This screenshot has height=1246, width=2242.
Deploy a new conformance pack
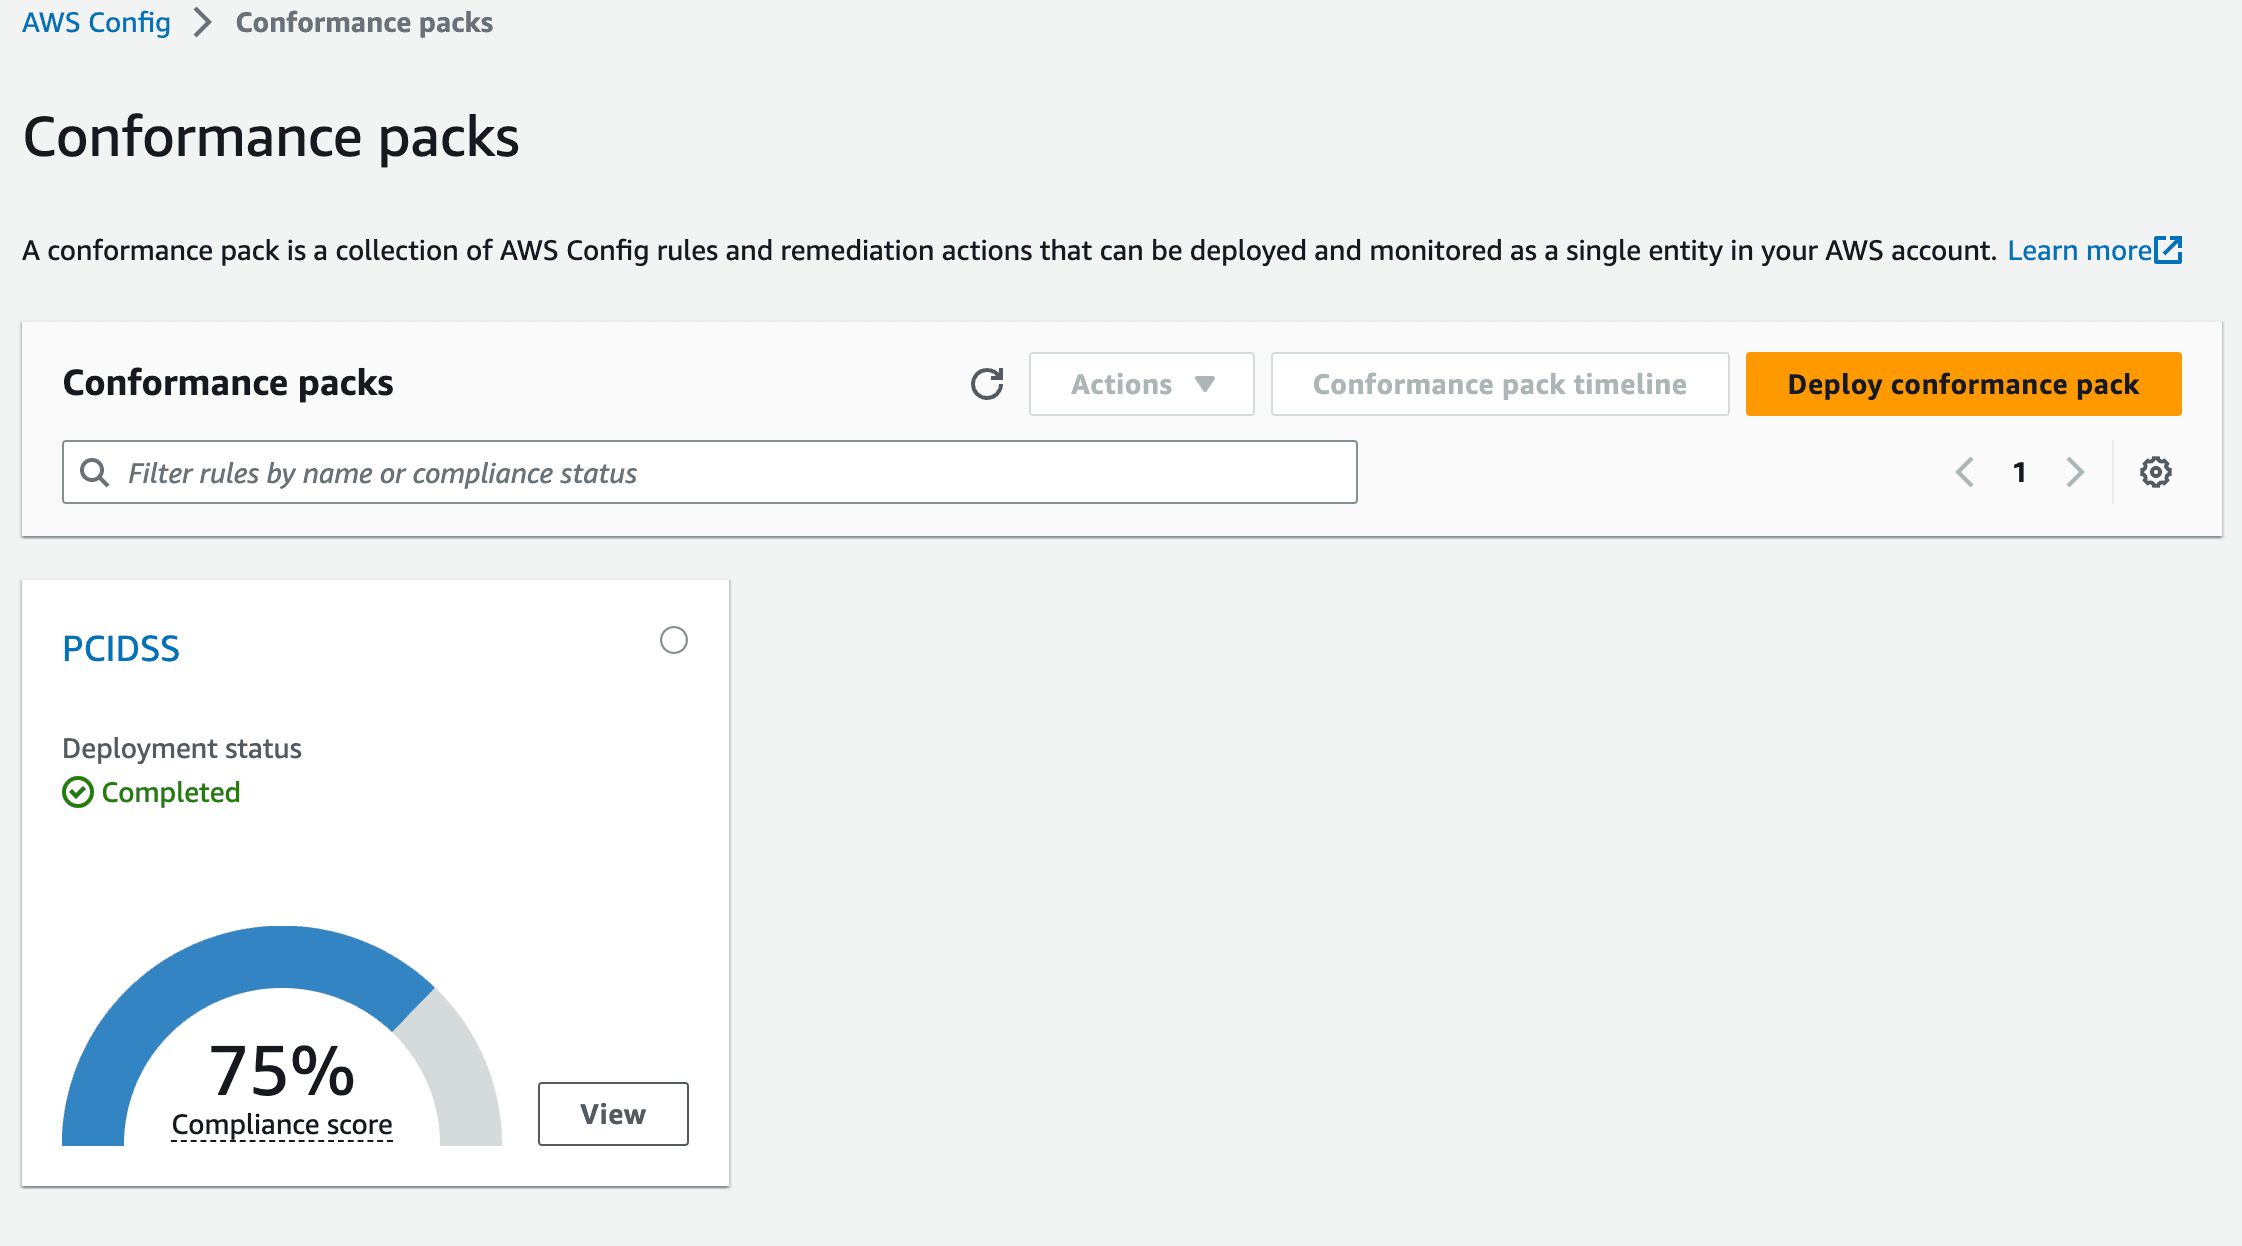1963,384
